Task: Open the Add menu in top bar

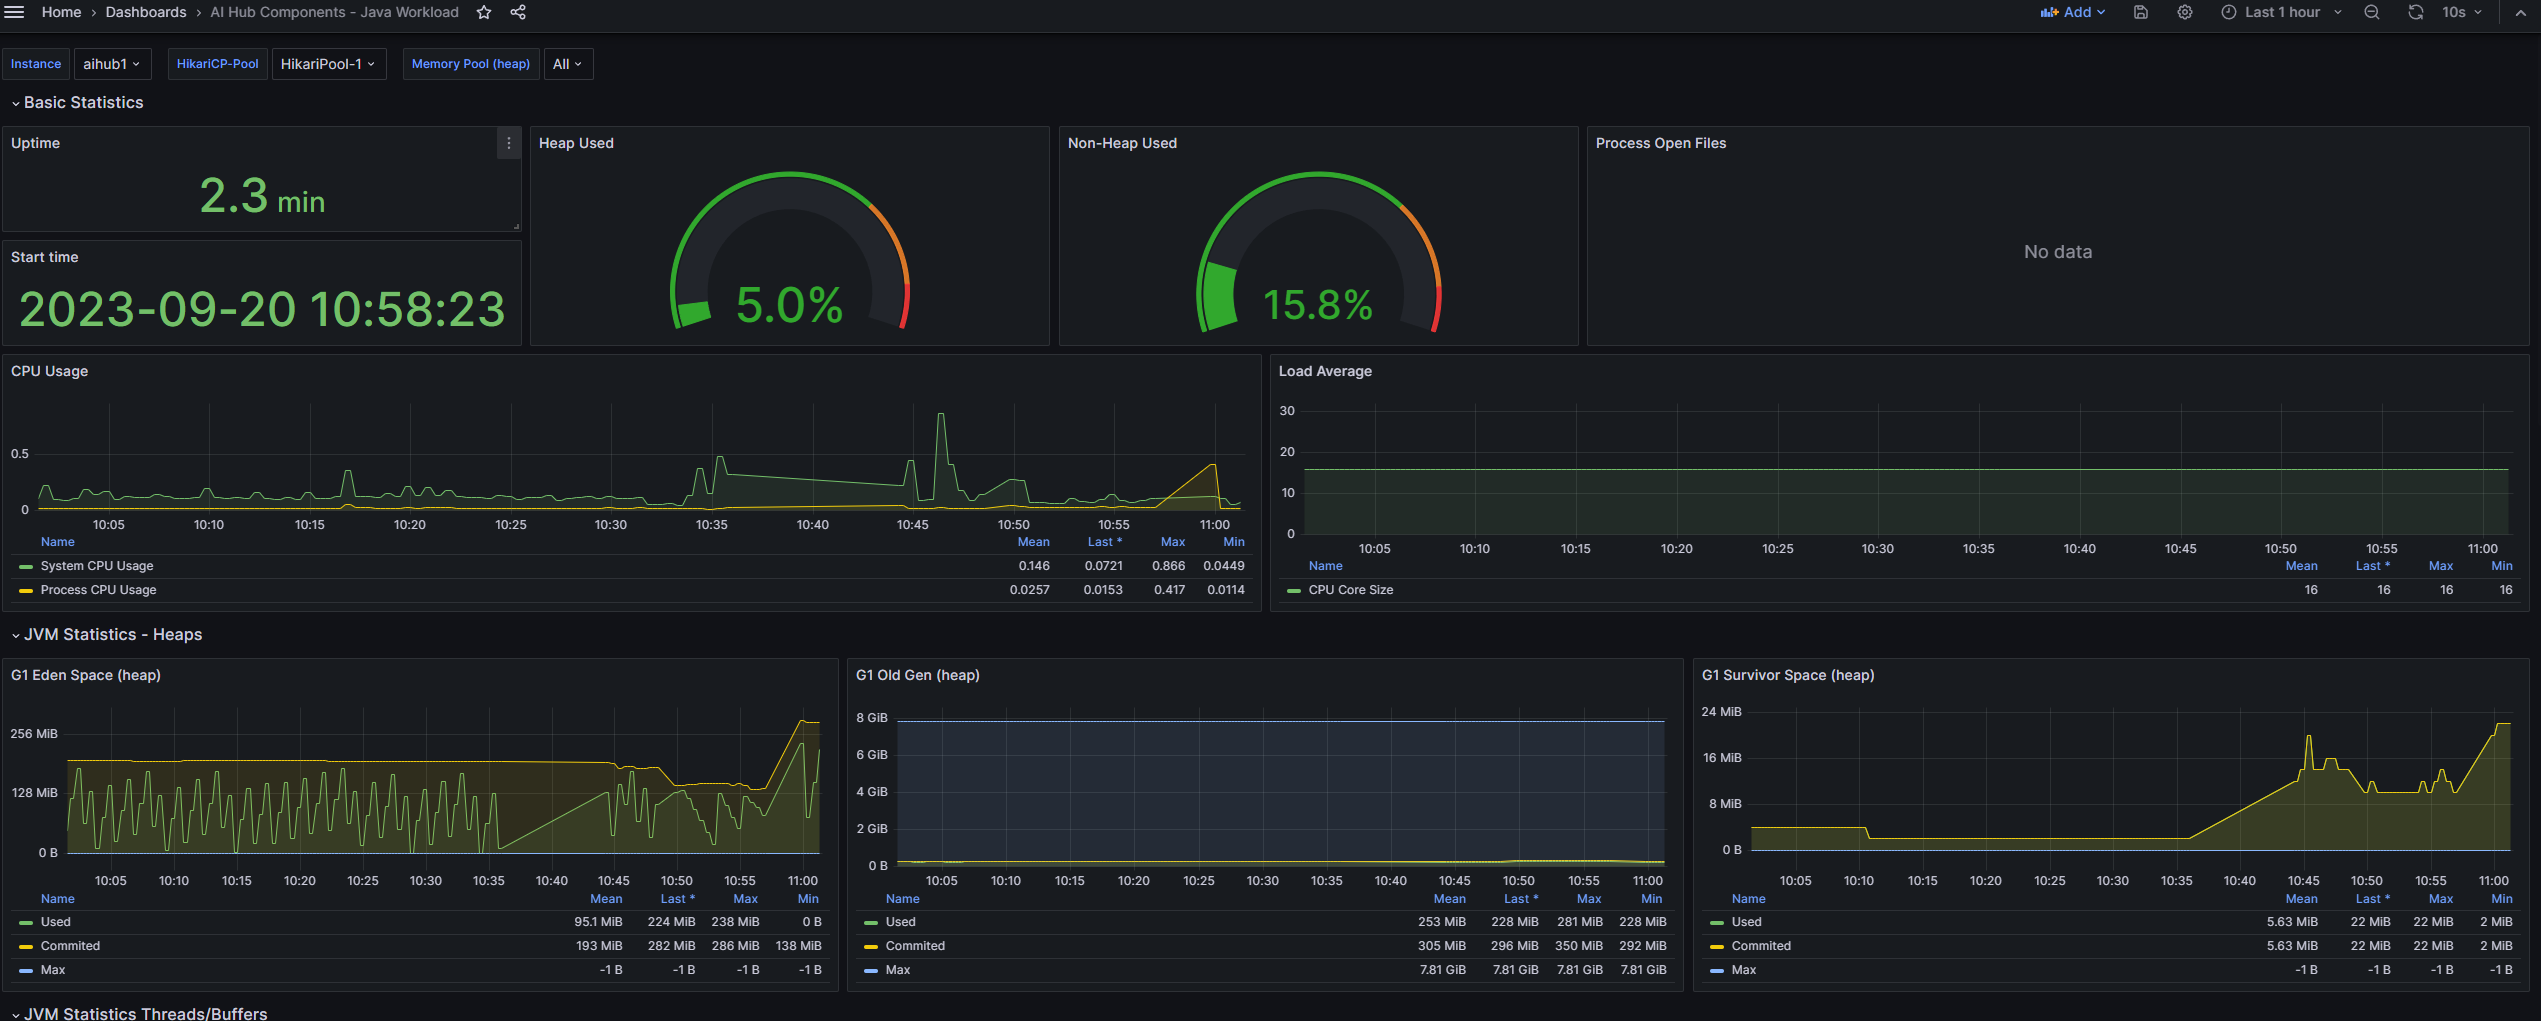Action: coord(2073,12)
